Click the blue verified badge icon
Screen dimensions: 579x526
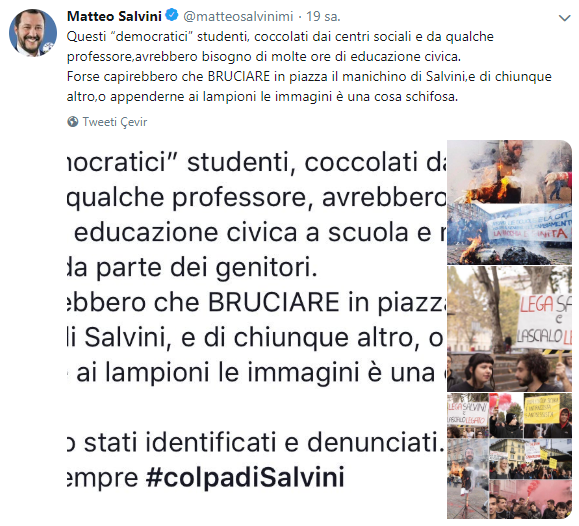(172, 16)
